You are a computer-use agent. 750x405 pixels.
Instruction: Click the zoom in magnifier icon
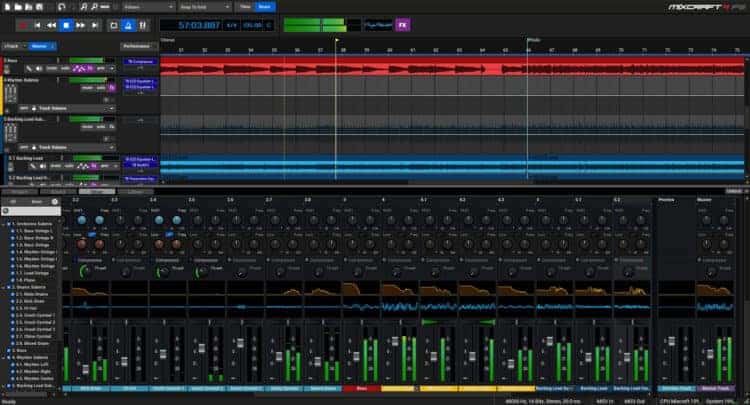(x=84, y=7)
